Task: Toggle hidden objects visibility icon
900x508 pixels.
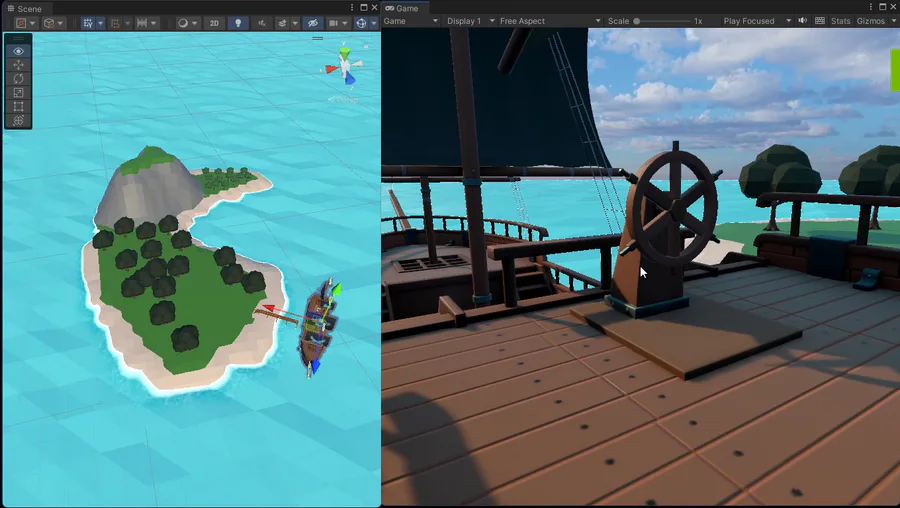Action: (313, 23)
